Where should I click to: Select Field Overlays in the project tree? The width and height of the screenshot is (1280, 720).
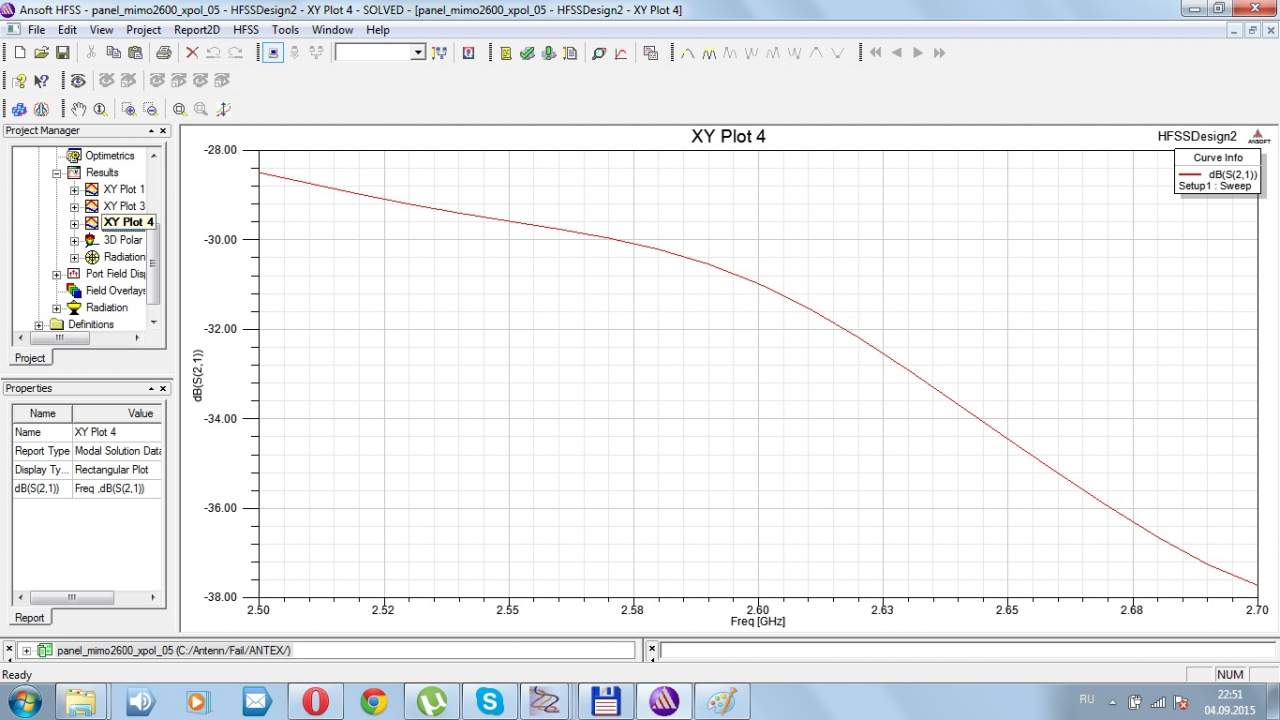(116, 291)
